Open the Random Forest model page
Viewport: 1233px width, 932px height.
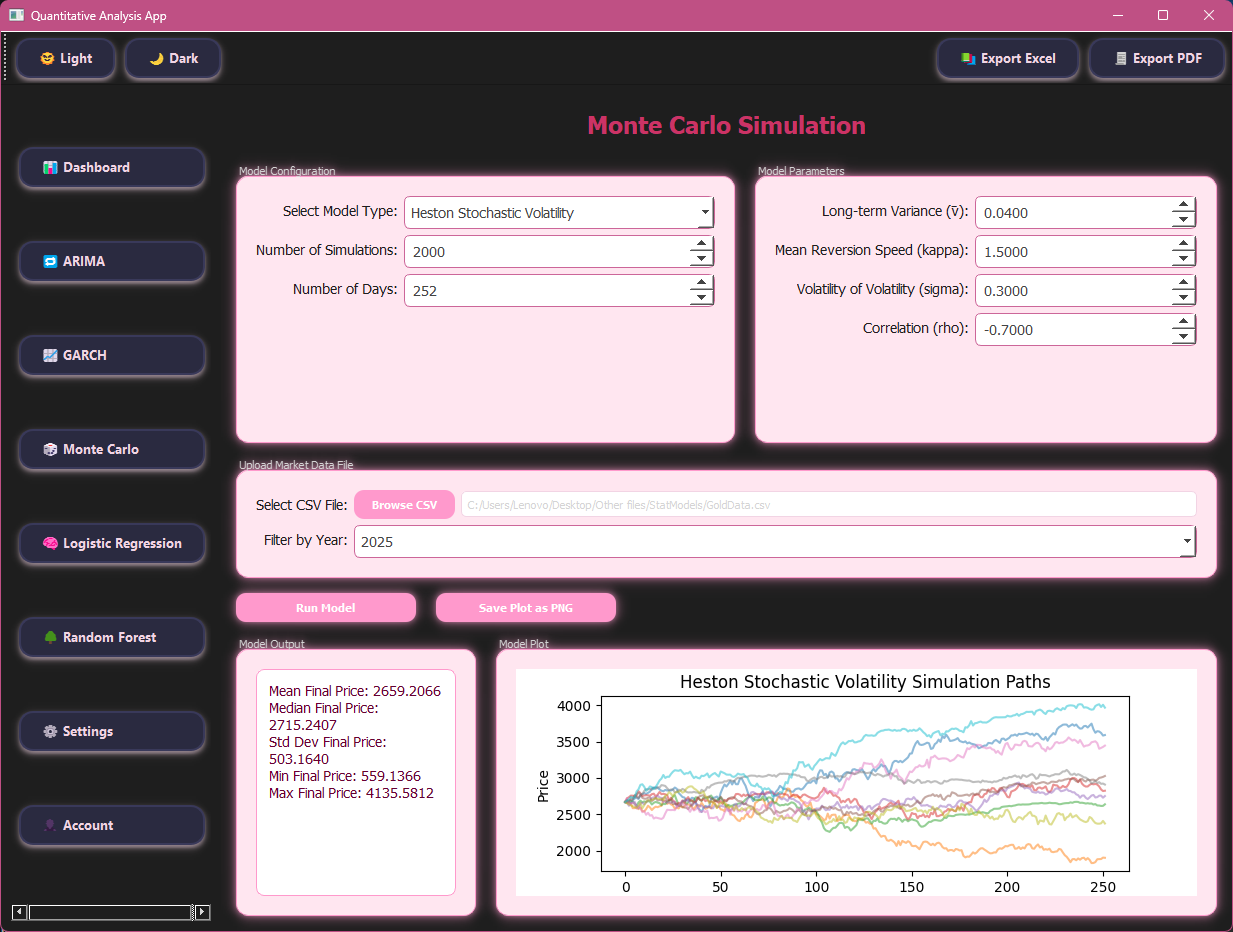click(x=111, y=638)
